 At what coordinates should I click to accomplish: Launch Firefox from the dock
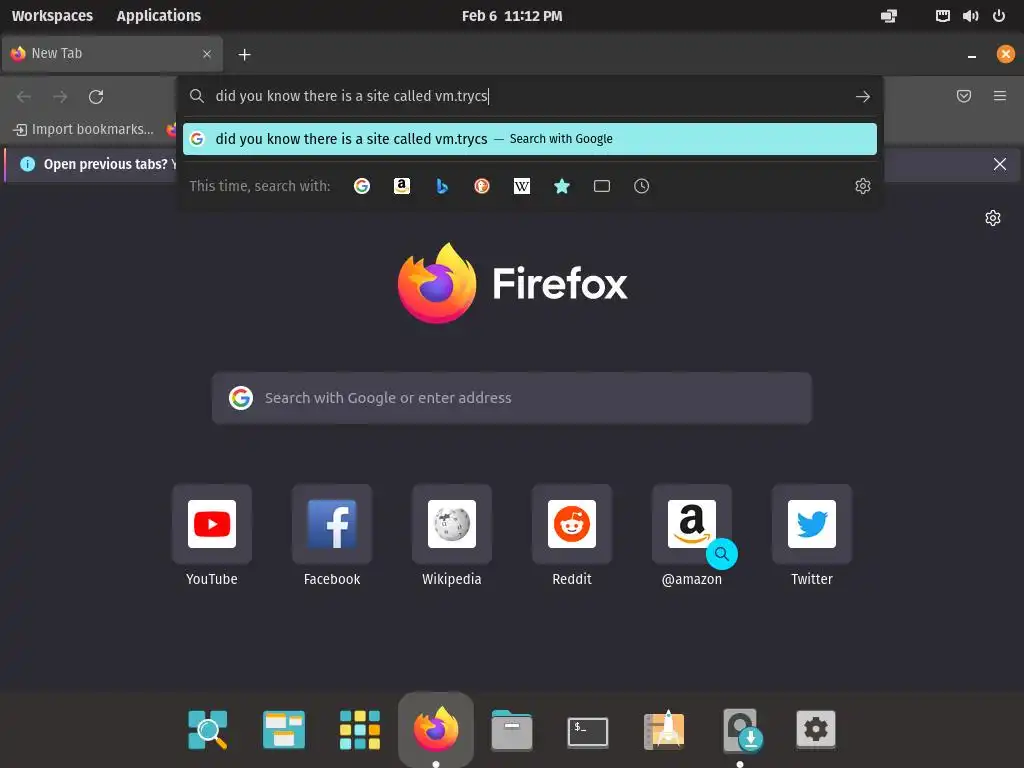(436, 729)
